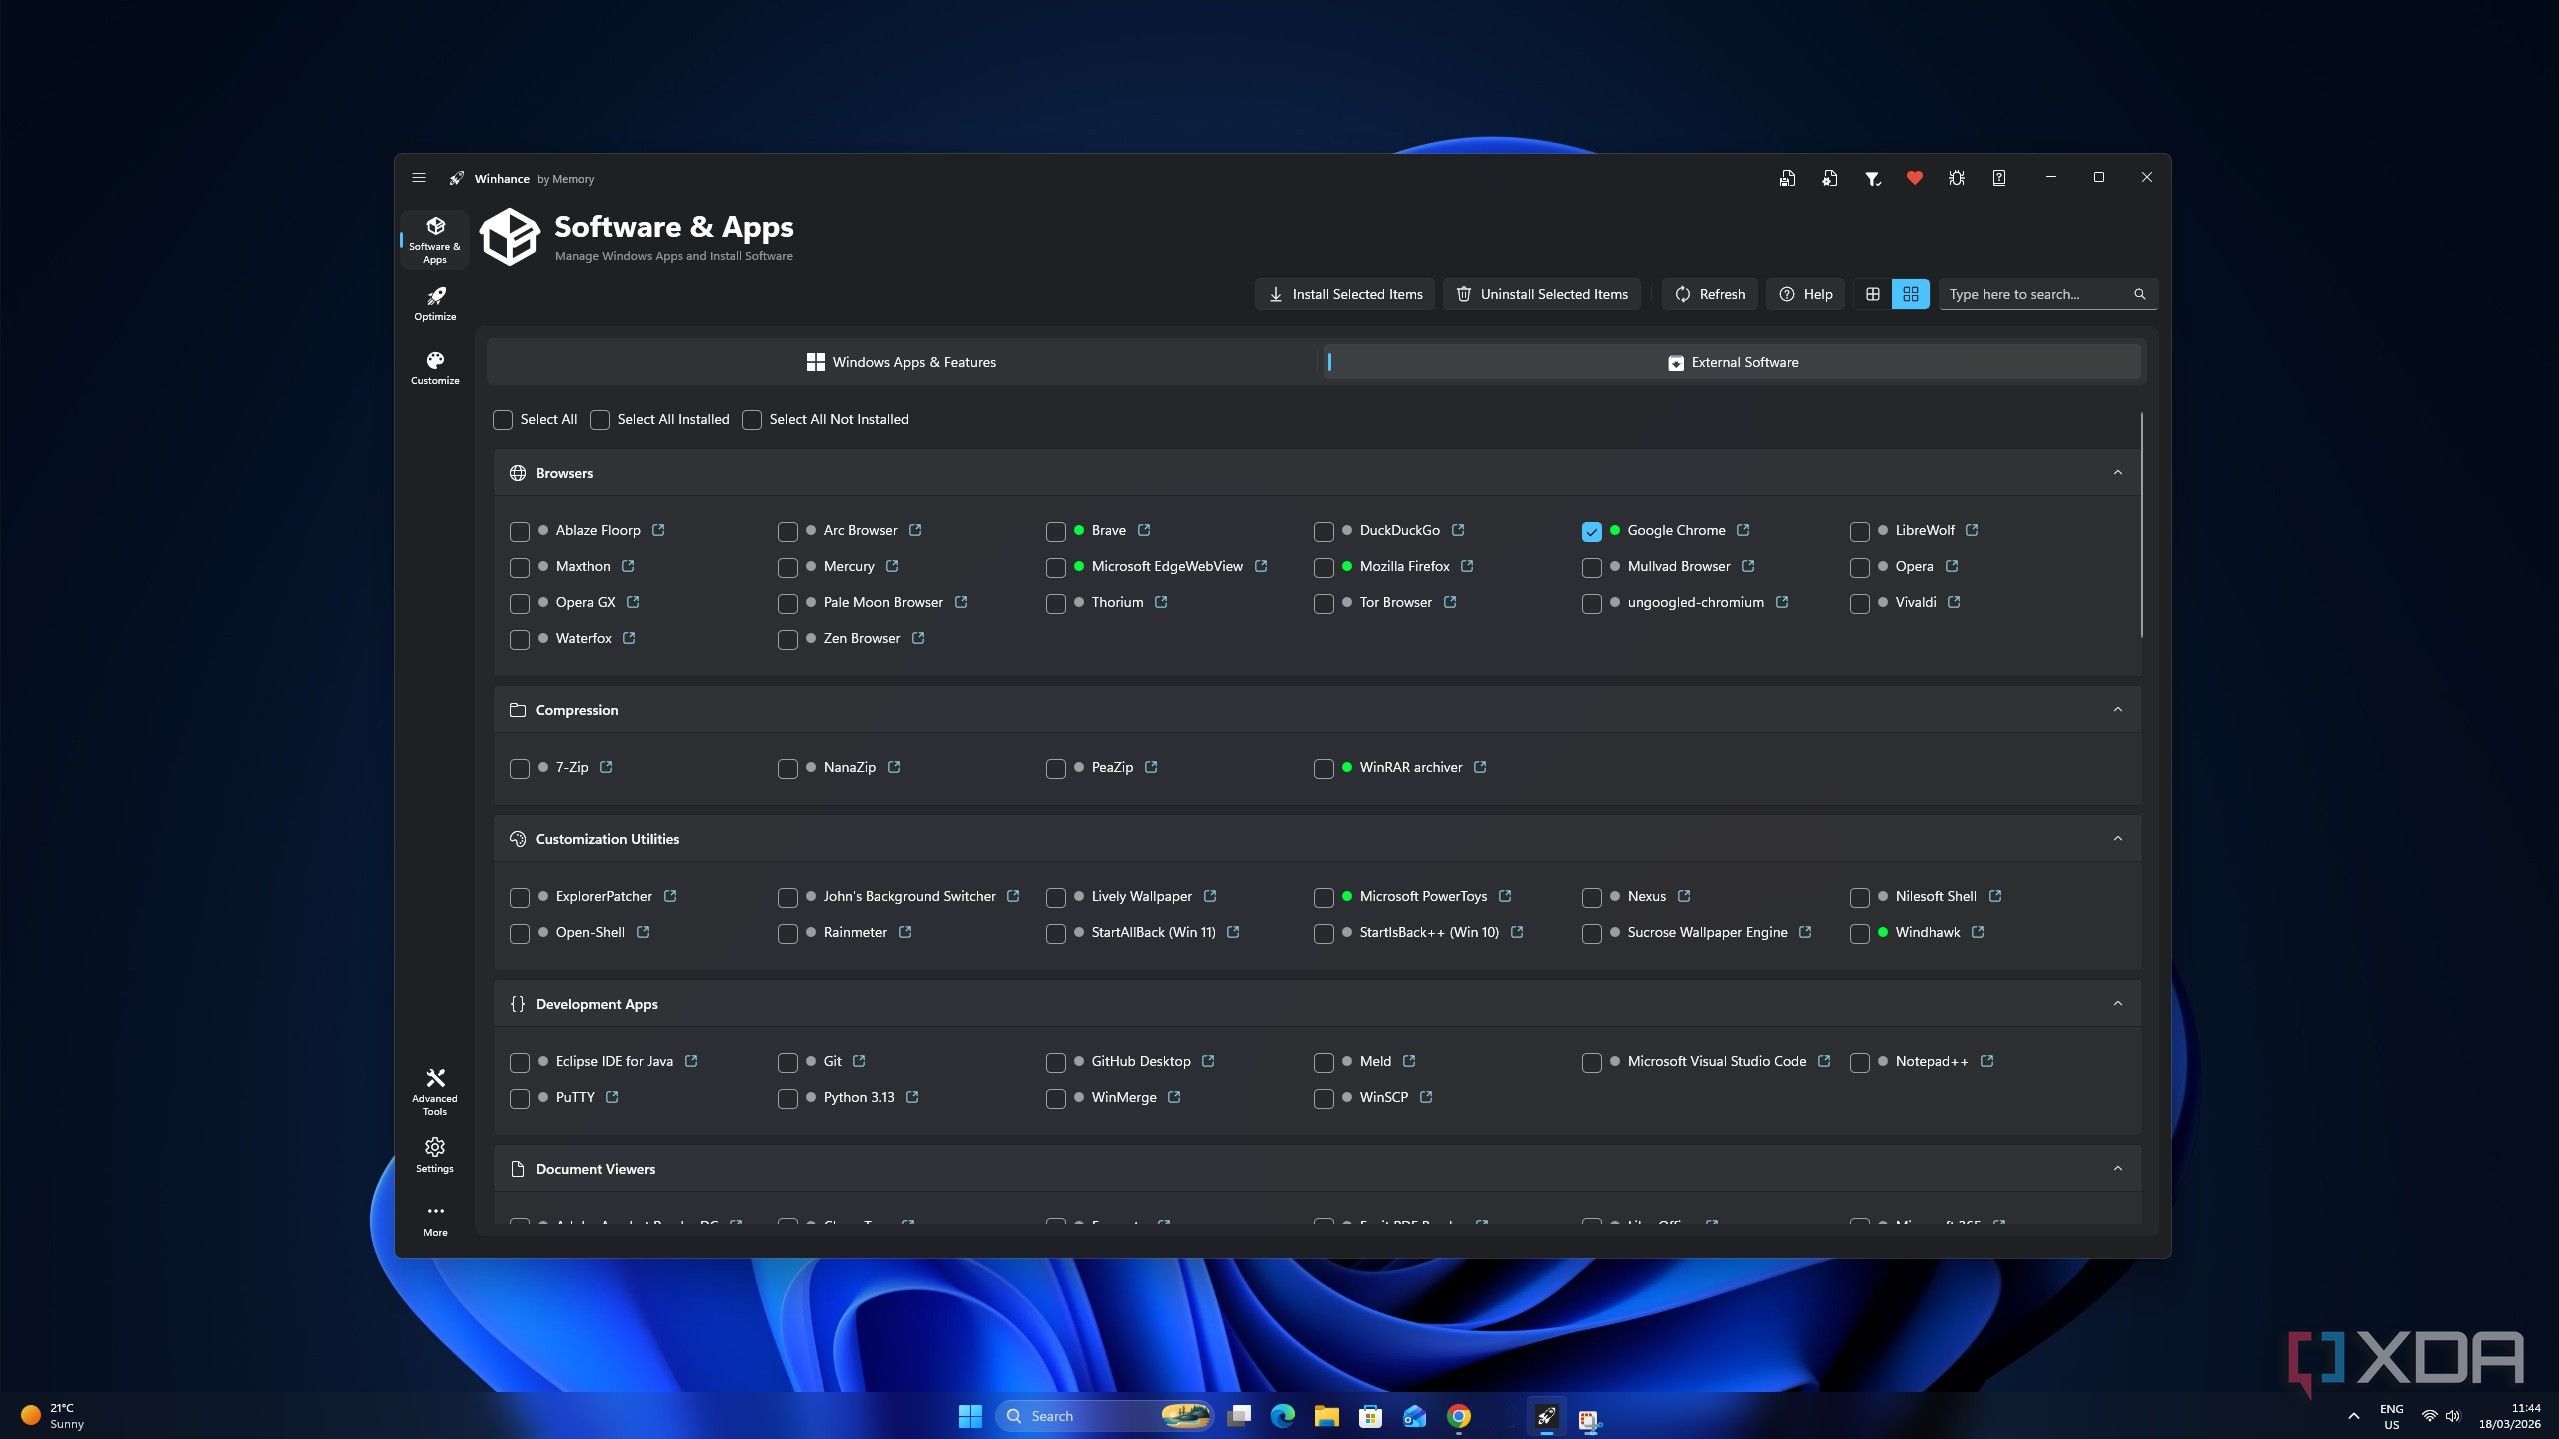This screenshot has width=2559, height=1439.
Task: Collapse the Document Viewers section chevron
Action: (x=2117, y=1169)
